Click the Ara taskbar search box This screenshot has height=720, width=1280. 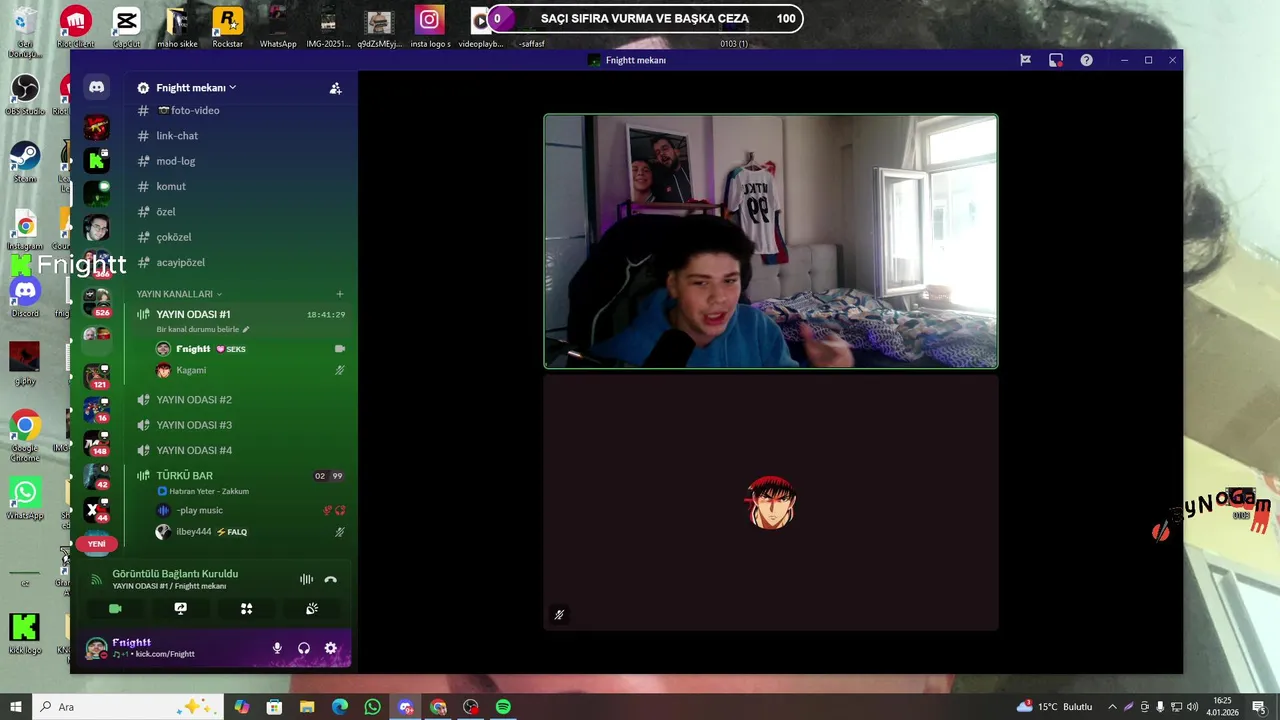[128, 707]
